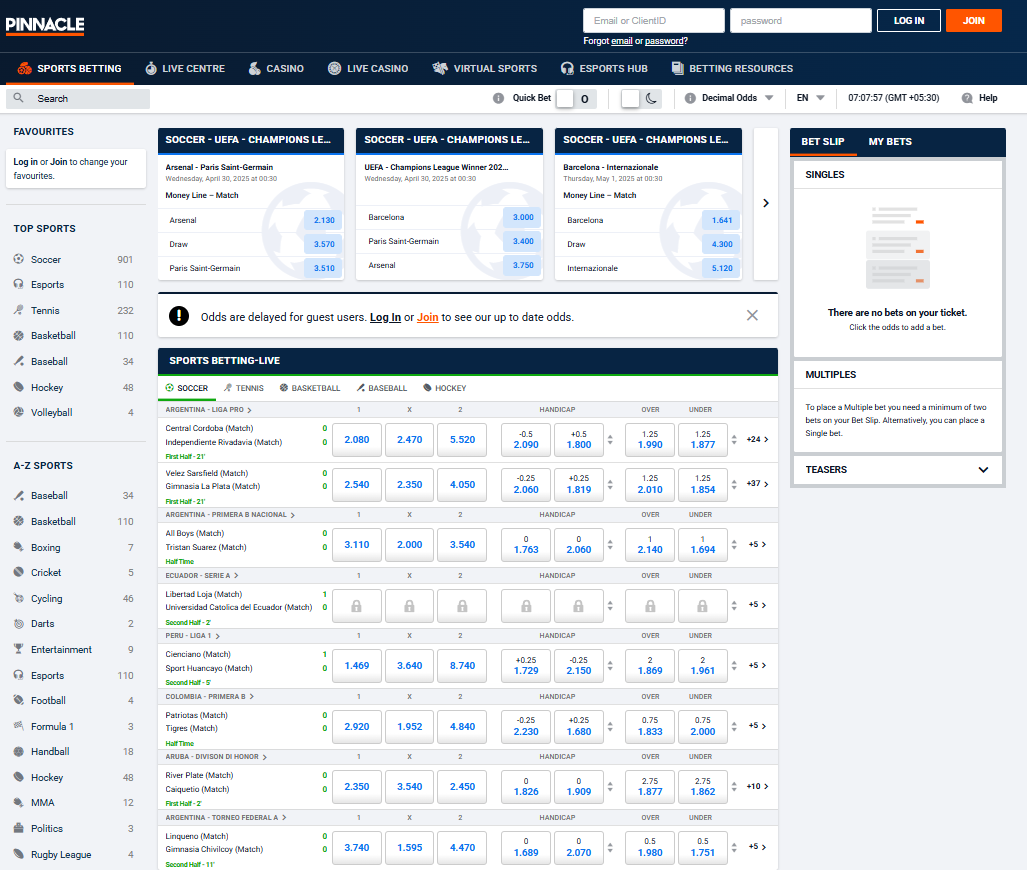The height and width of the screenshot is (870, 1027).
Task: Select the Hockey live tab
Action: [445, 388]
